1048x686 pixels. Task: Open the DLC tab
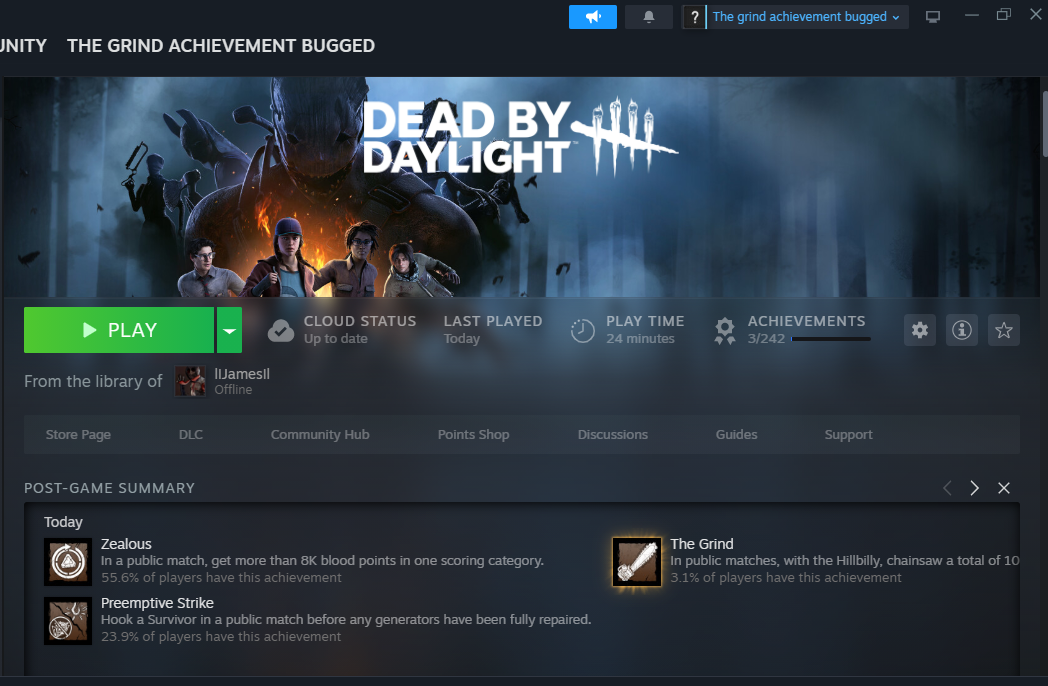[190, 435]
